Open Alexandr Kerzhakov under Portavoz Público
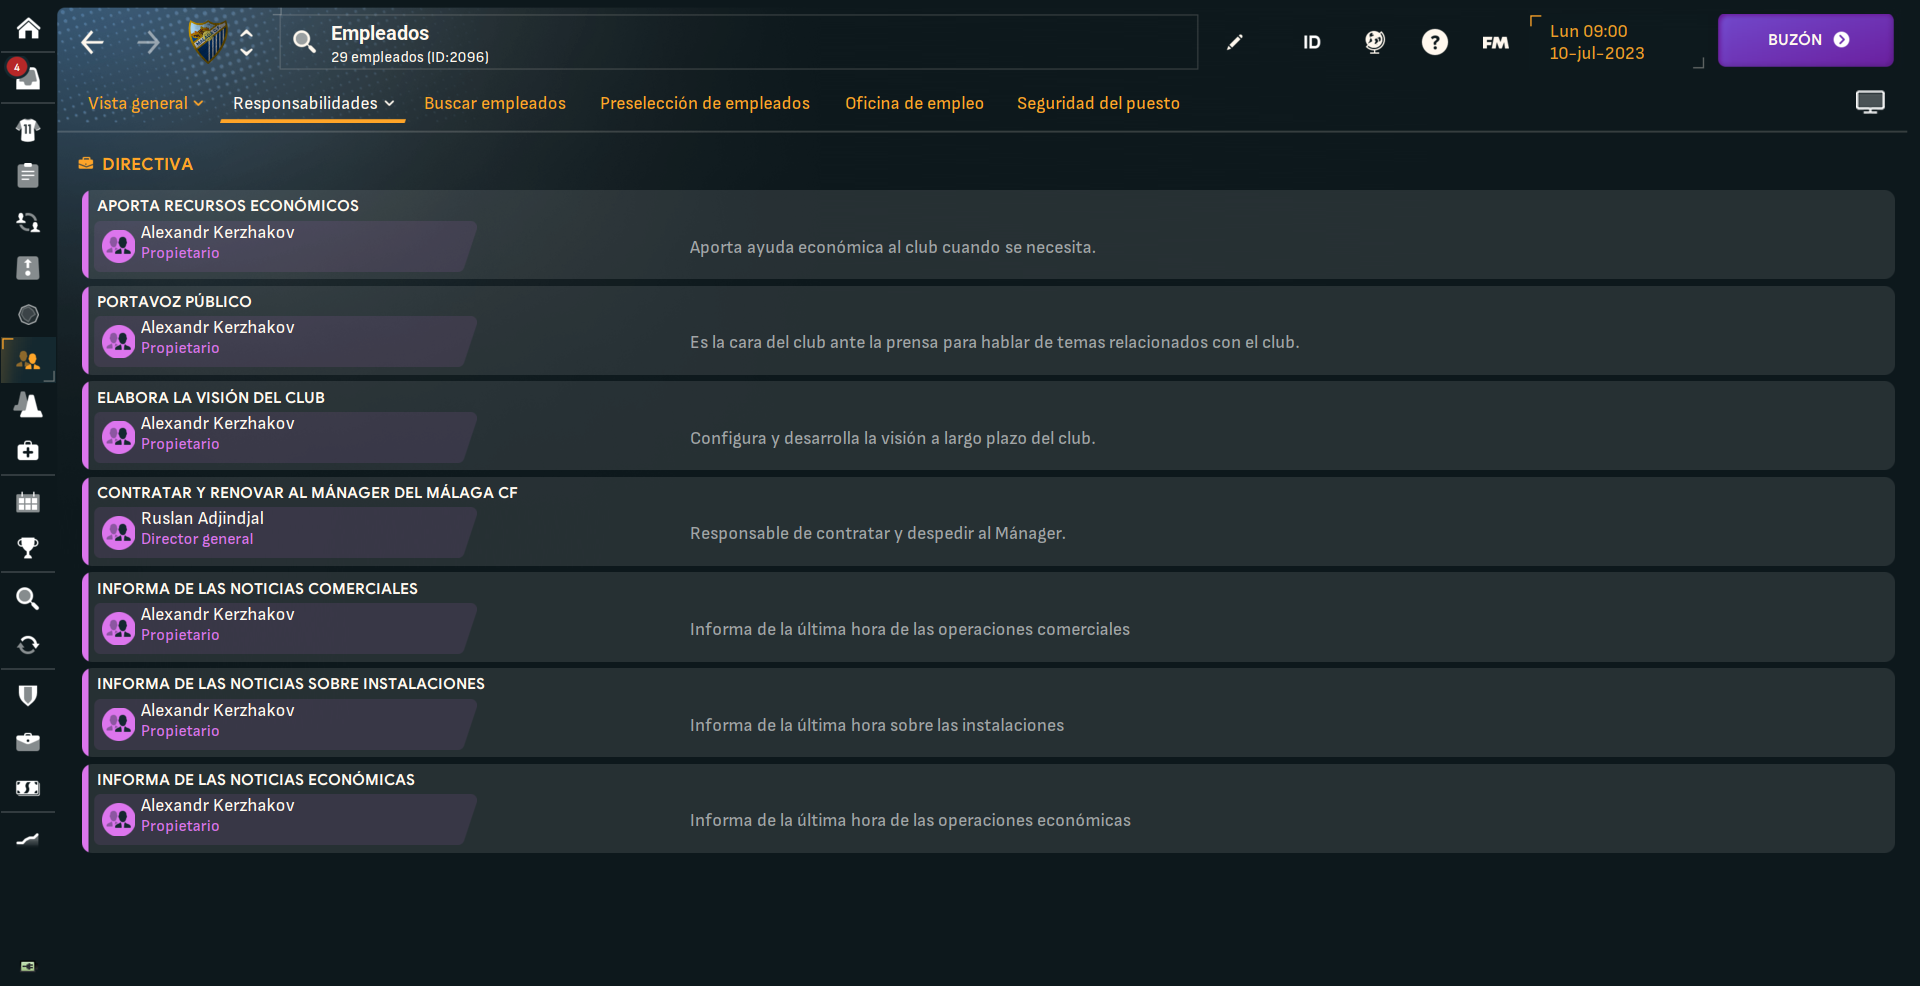This screenshot has height=986, width=1920. 285,341
